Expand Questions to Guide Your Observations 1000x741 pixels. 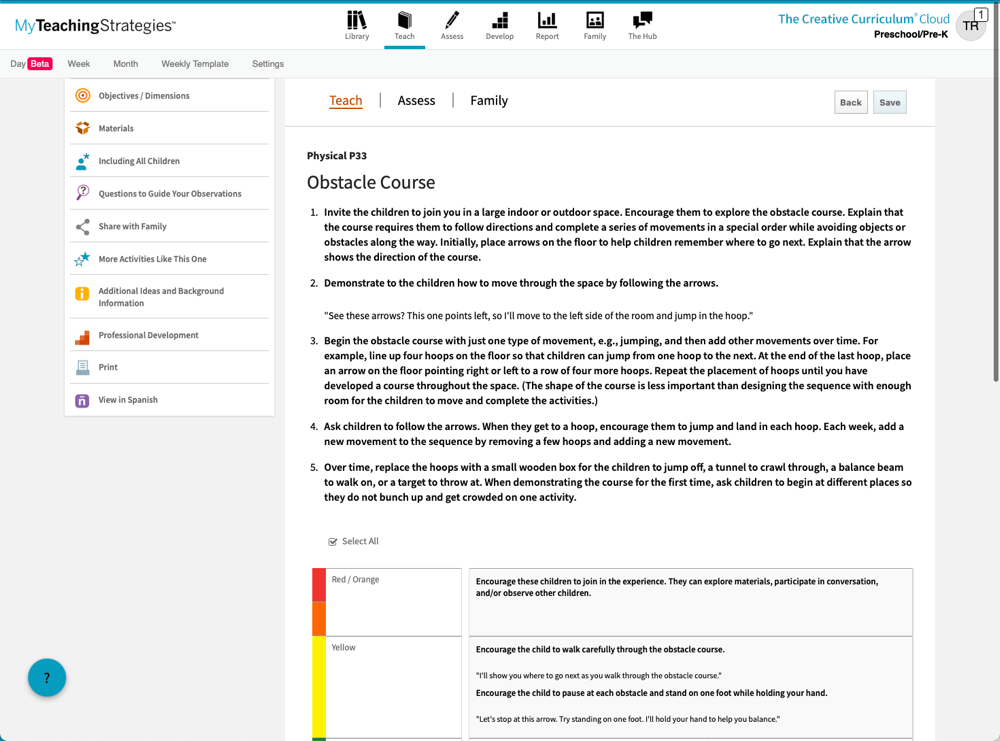click(x=169, y=194)
